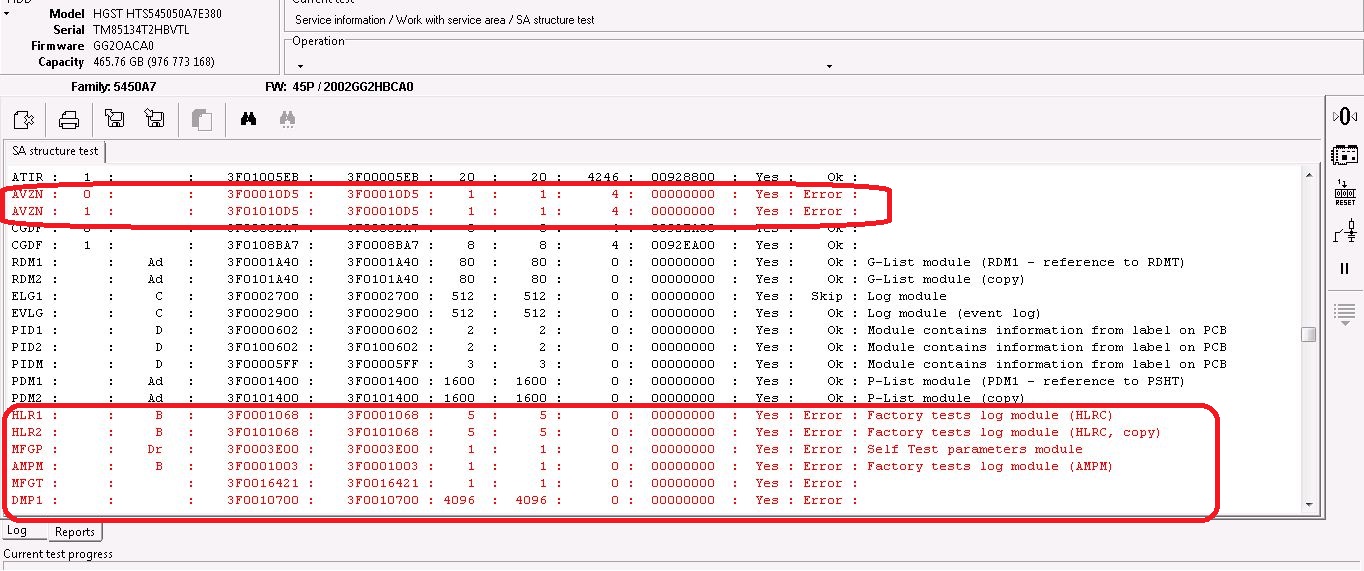The width and height of the screenshot is (1364, 571).
Task: Click the Current test progress label
Action: (x=58, y=554)
